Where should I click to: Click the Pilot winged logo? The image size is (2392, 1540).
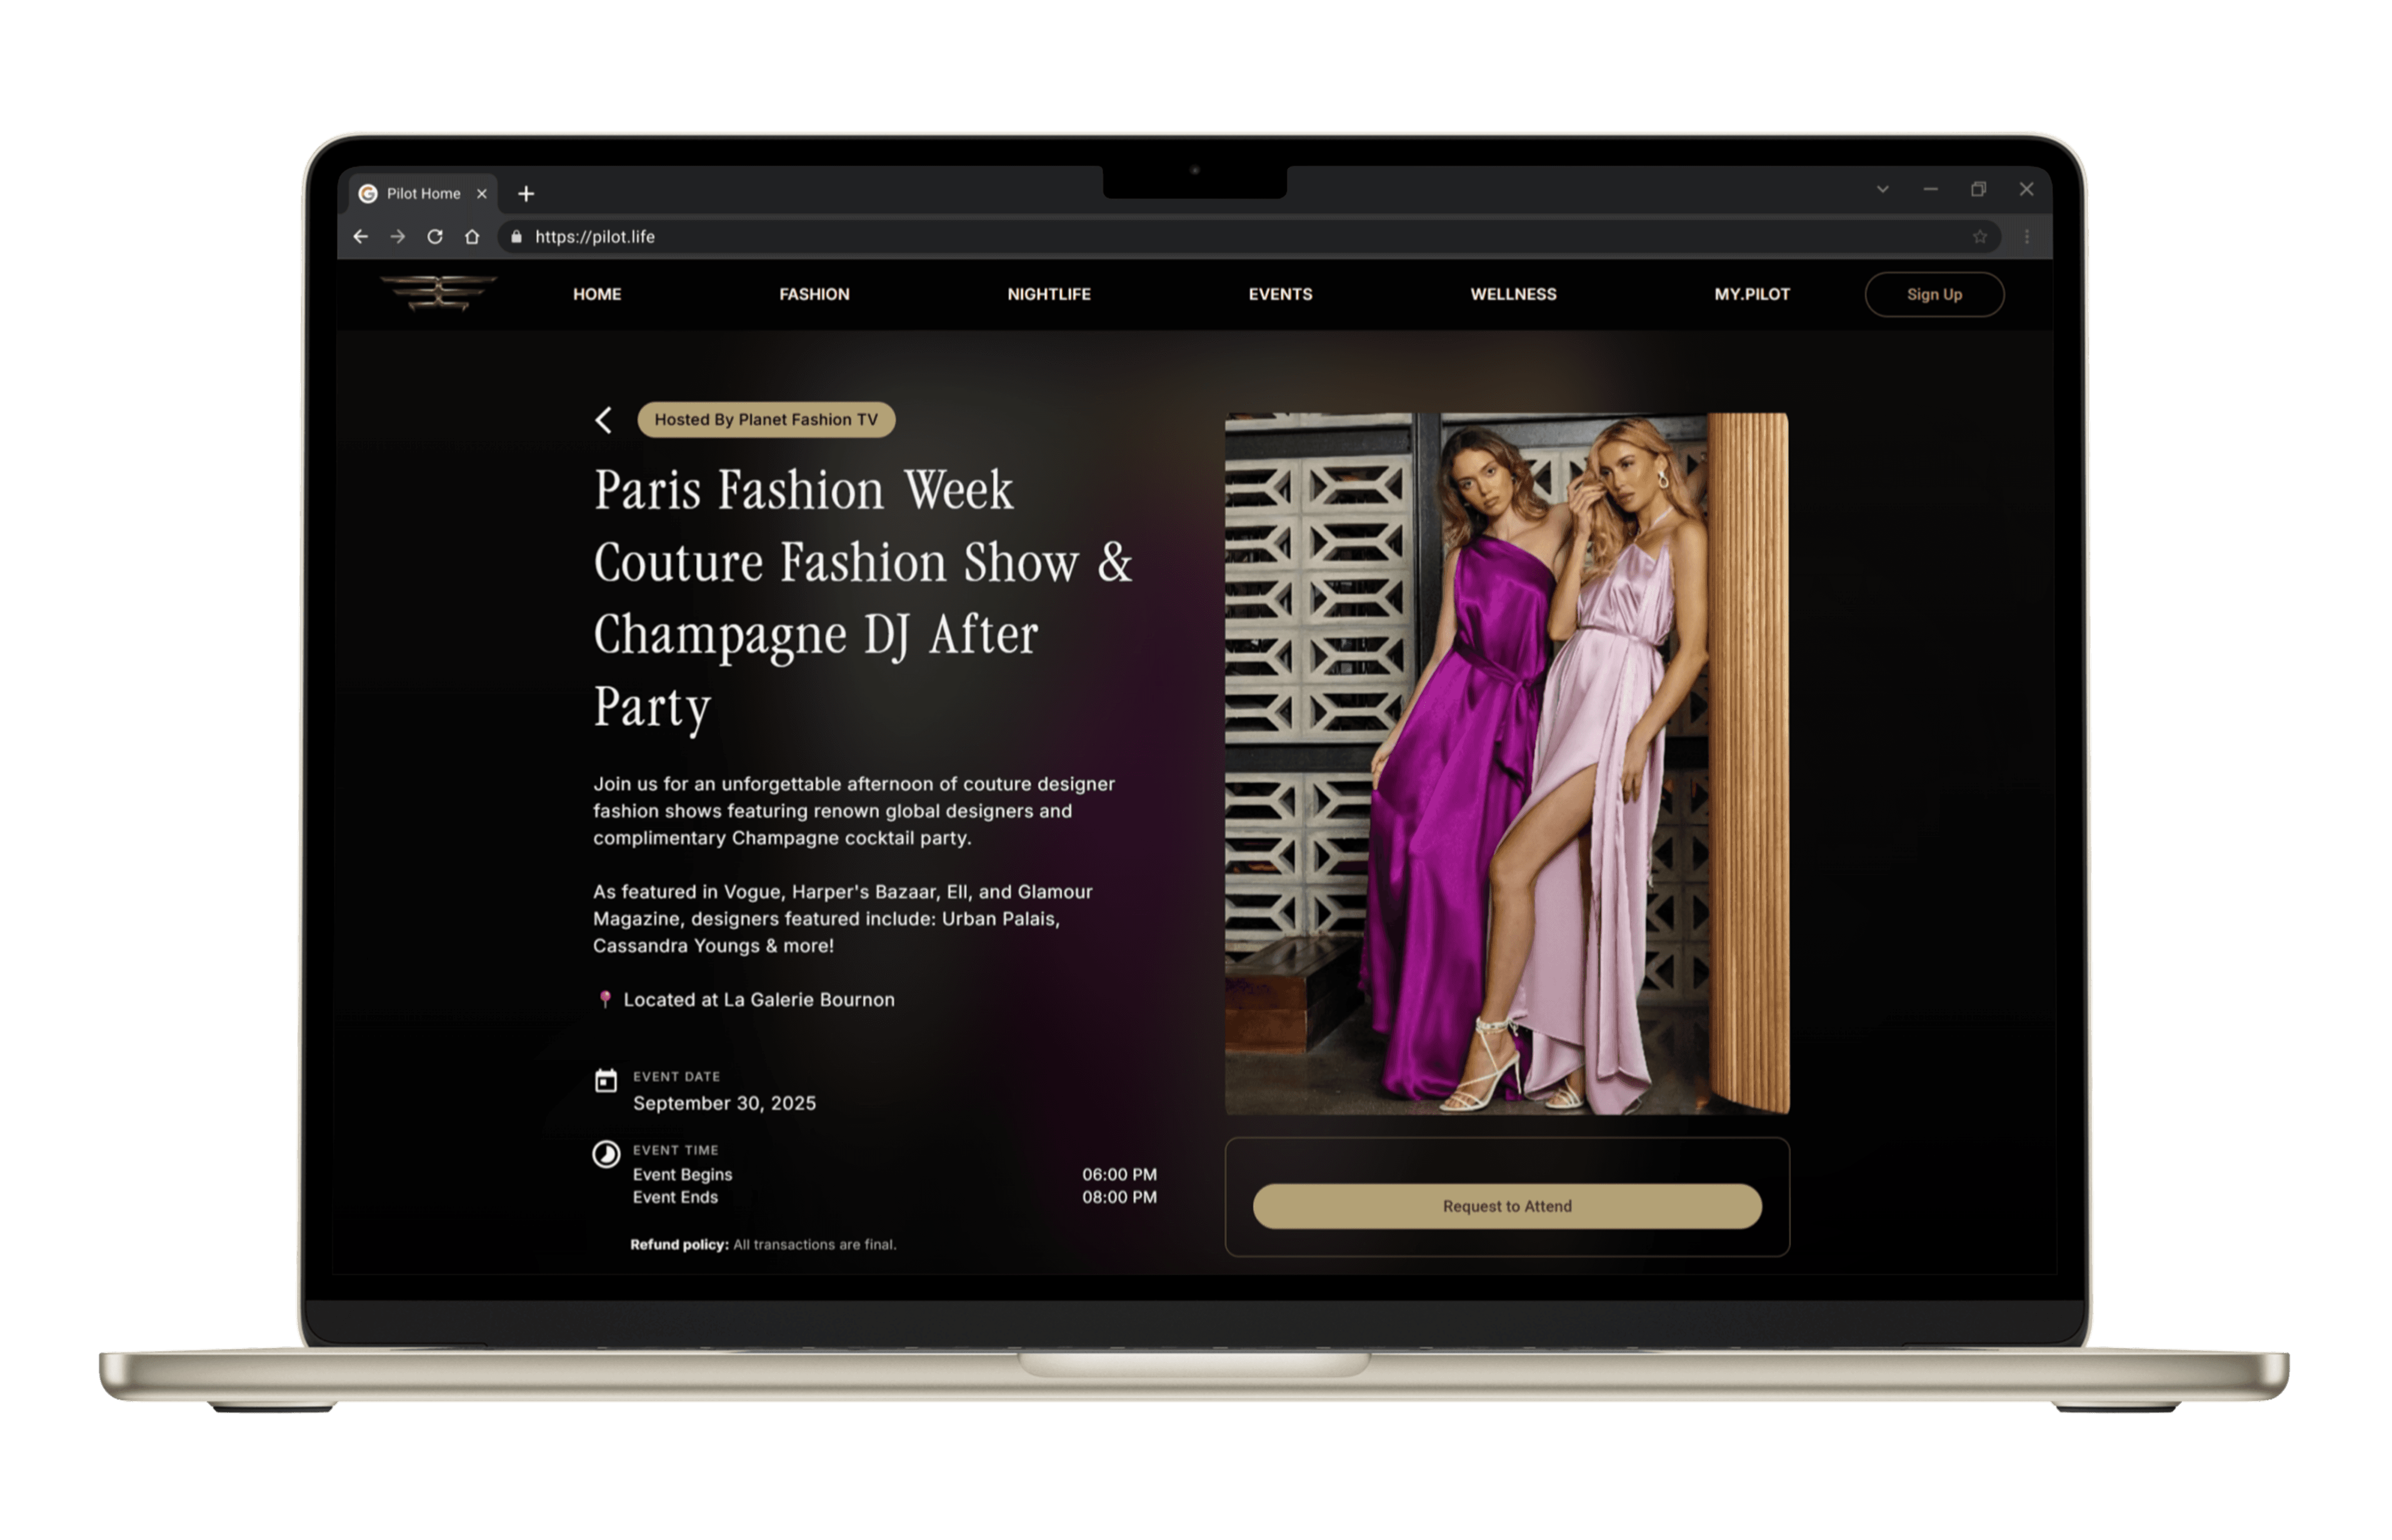(x=438, y=293)
